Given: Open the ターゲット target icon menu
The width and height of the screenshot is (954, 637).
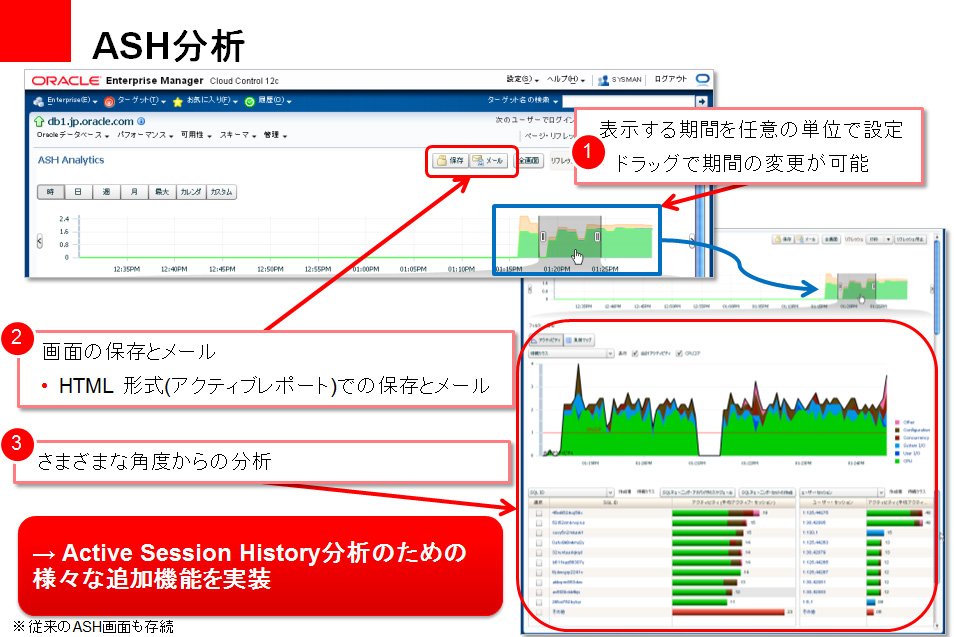Looking at the screenshot, I should (x=110, y=102).
